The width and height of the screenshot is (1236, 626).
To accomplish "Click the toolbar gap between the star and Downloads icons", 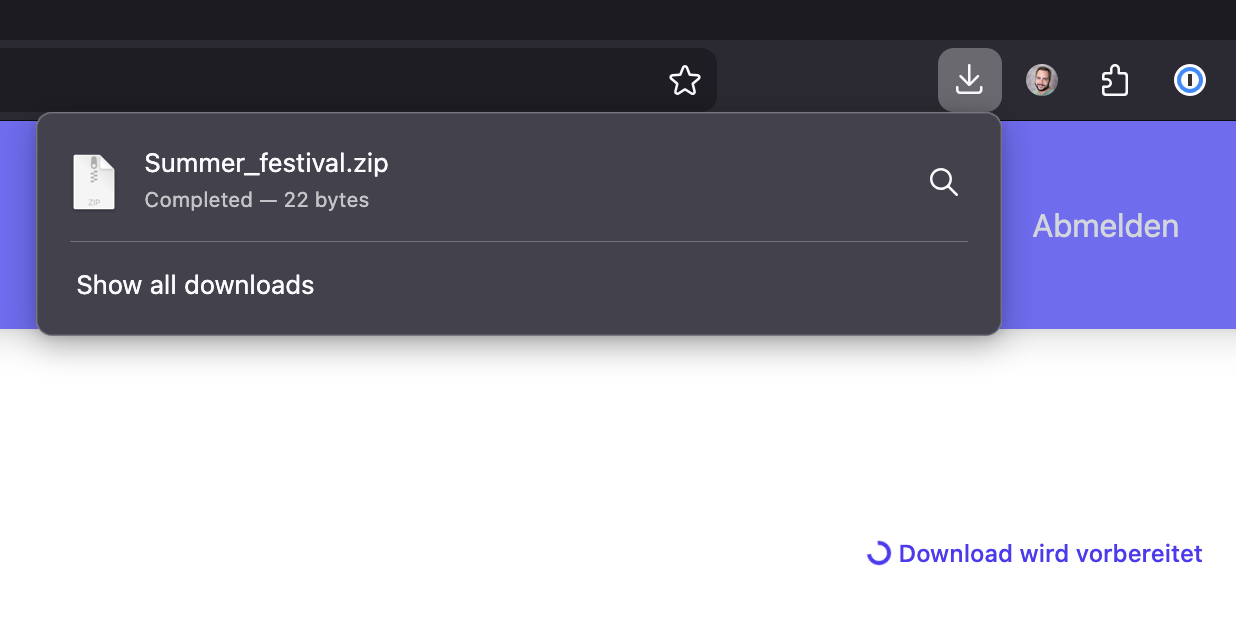I will (827, 80).
